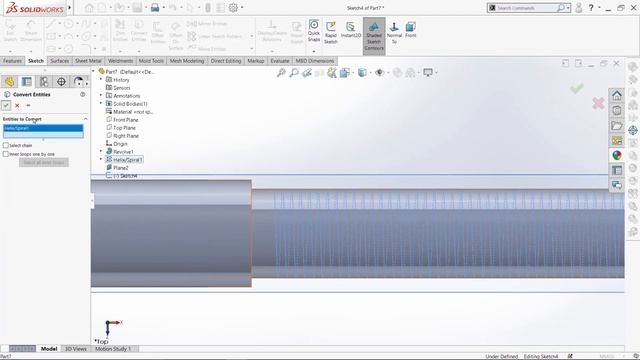Image resolution: width=640 pixels, height=360 pixels.
Task: Open the Motion Study 1 tab
Action: (113, 349)
